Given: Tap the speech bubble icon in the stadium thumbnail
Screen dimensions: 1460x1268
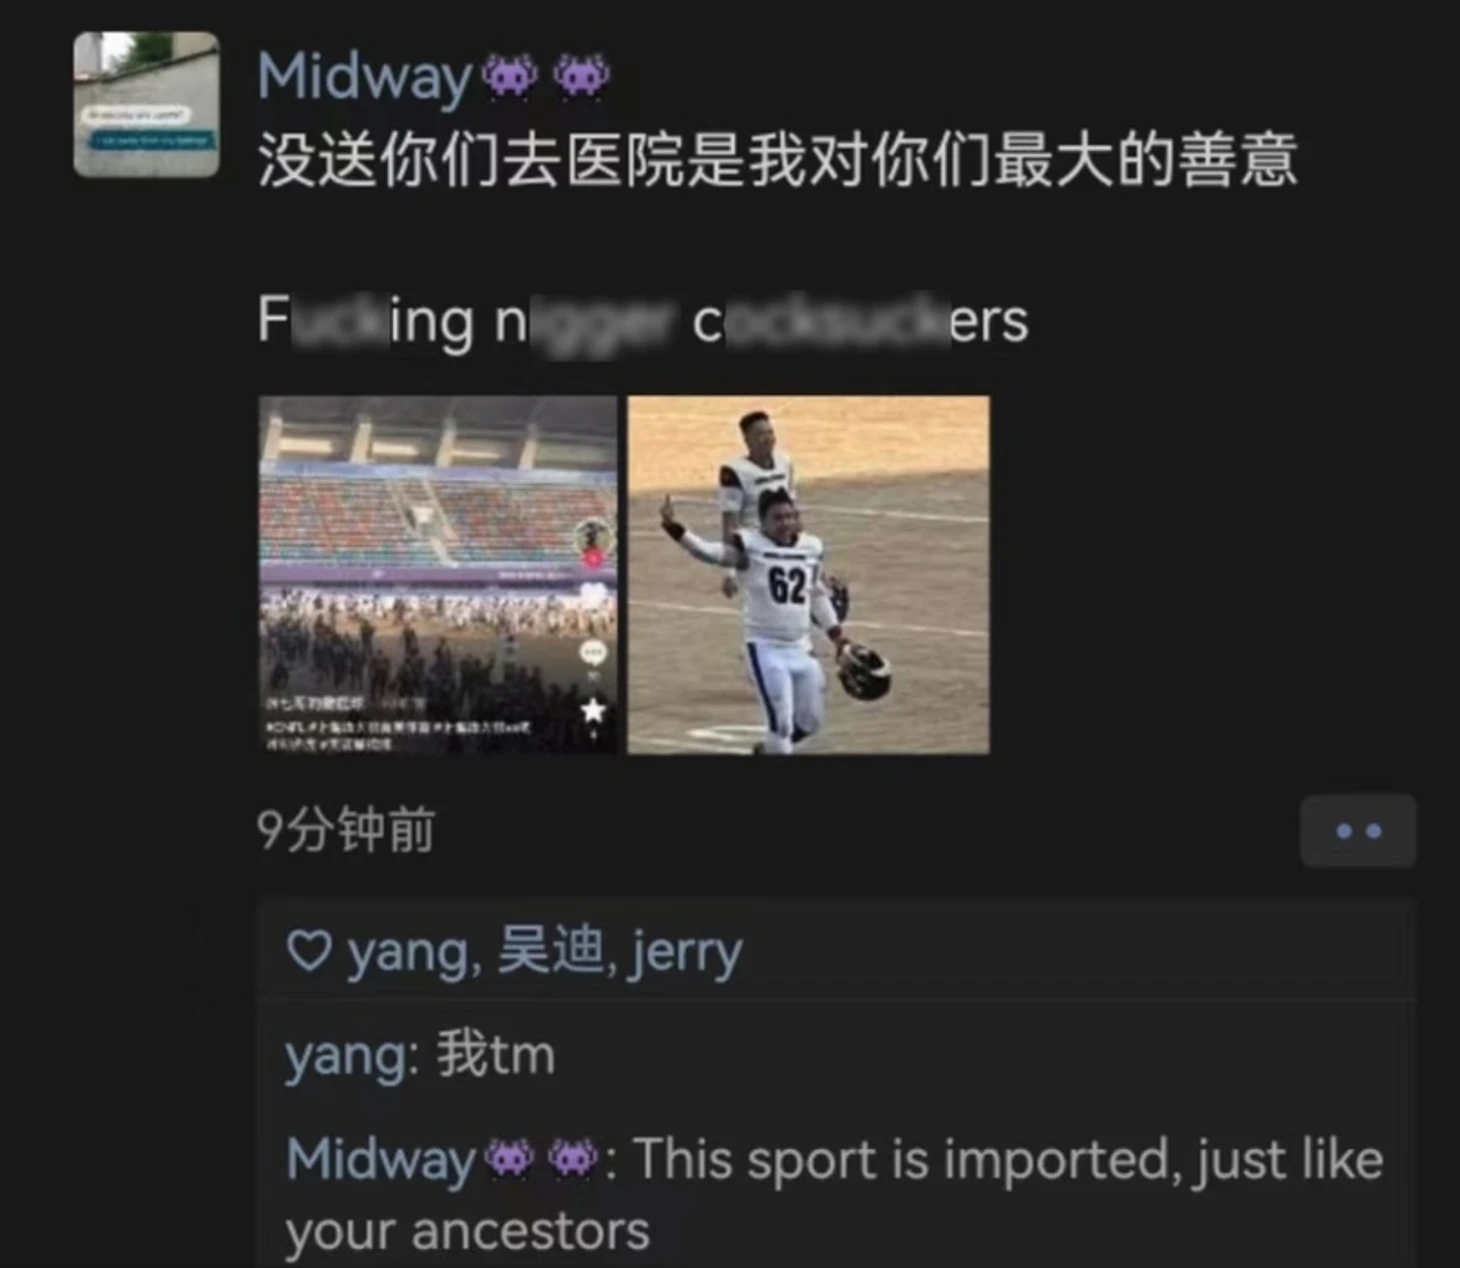Looking at the screenshot, I should (x=594, y=654).
